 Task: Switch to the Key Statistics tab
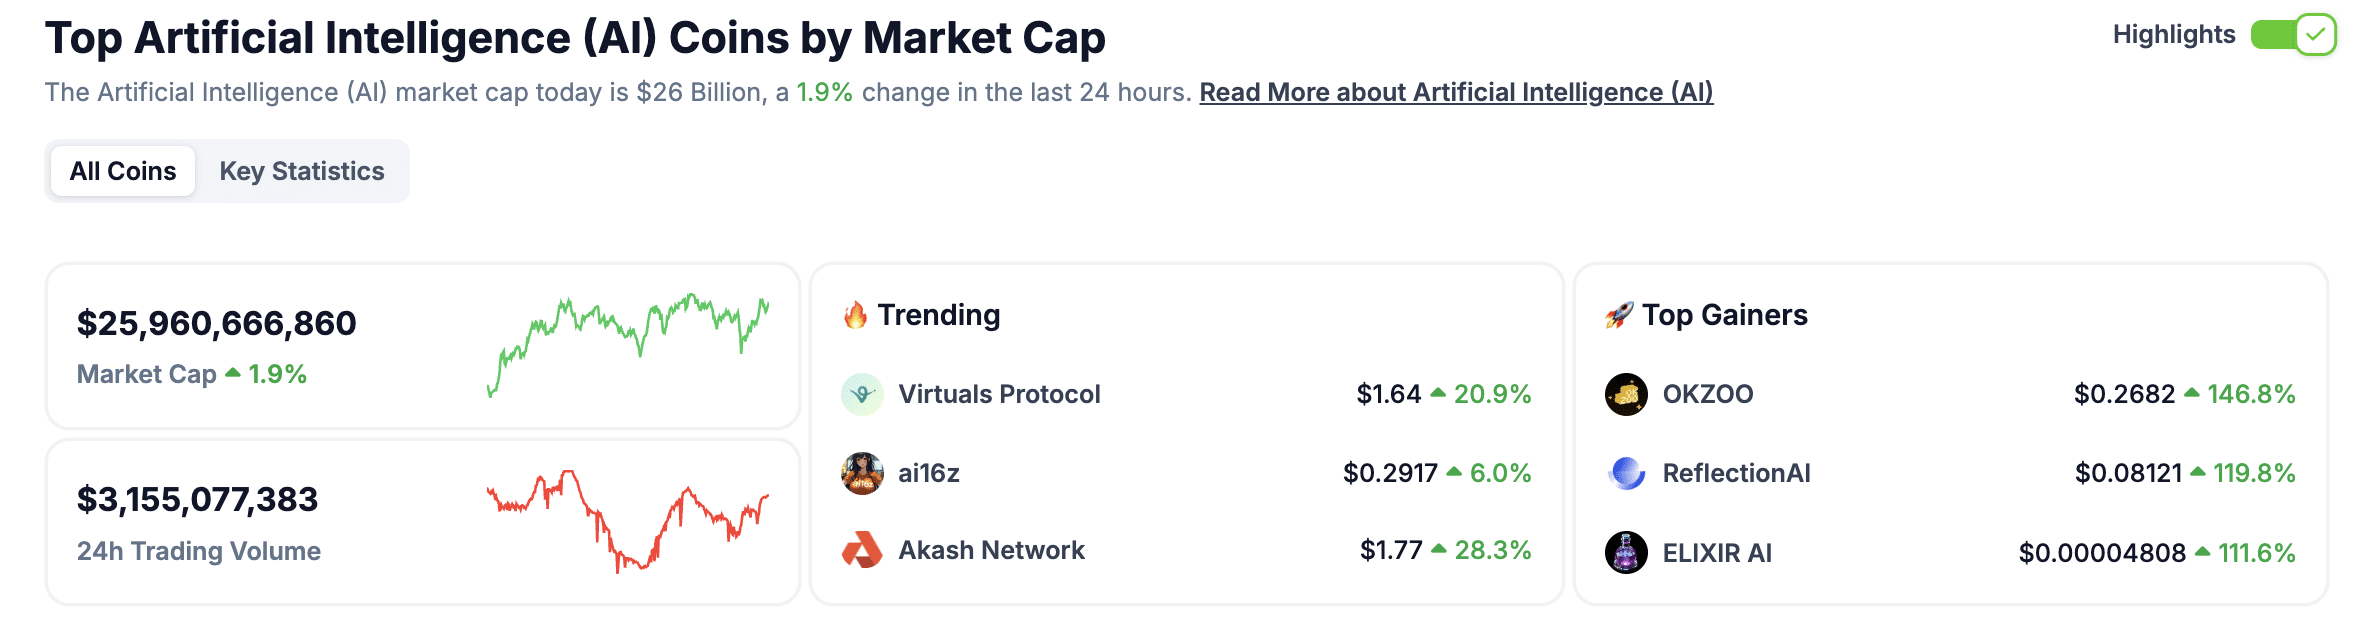[x=303, y=170]
